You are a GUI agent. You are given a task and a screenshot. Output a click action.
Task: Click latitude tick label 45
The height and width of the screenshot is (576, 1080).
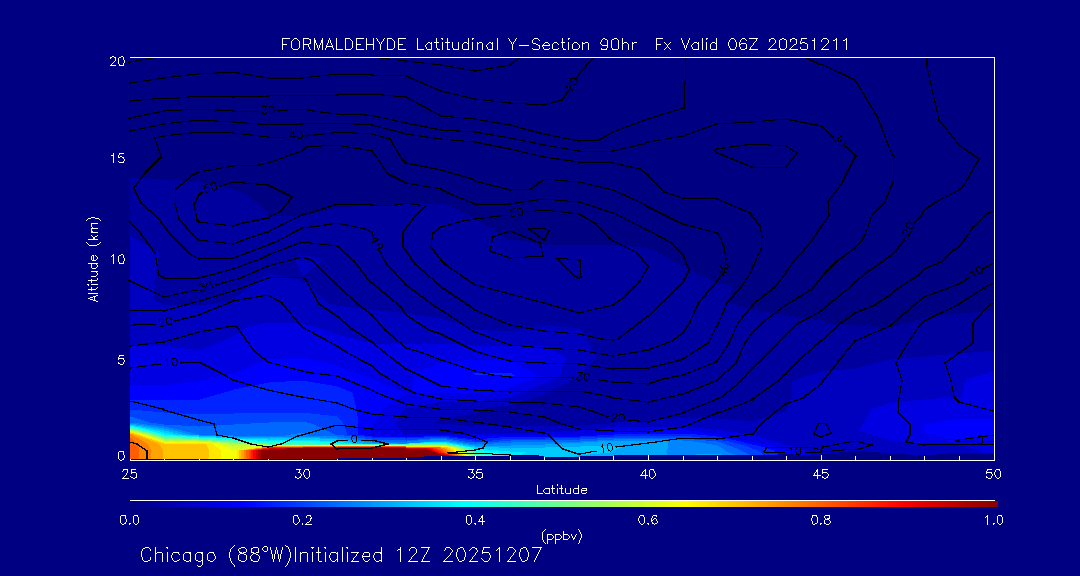click(821, 473)
